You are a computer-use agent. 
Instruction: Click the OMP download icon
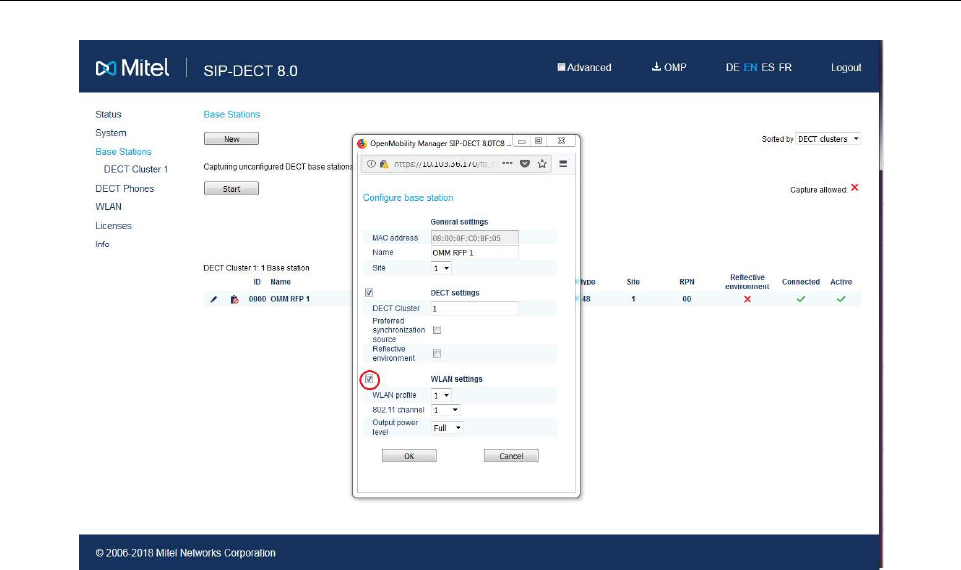click(x=656, y=67)
